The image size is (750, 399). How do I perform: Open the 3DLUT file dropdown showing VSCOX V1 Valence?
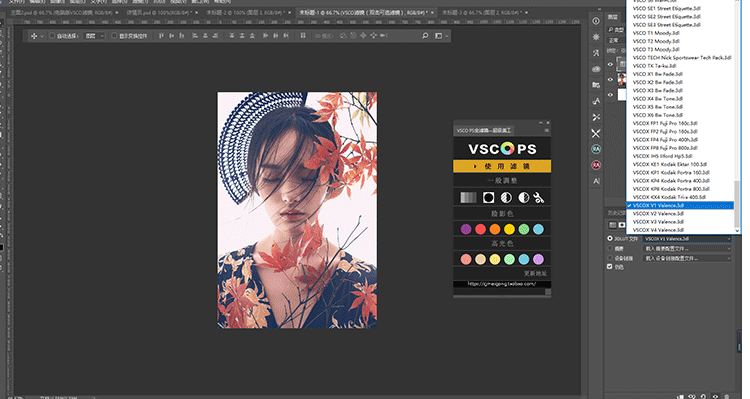(687, 239)
